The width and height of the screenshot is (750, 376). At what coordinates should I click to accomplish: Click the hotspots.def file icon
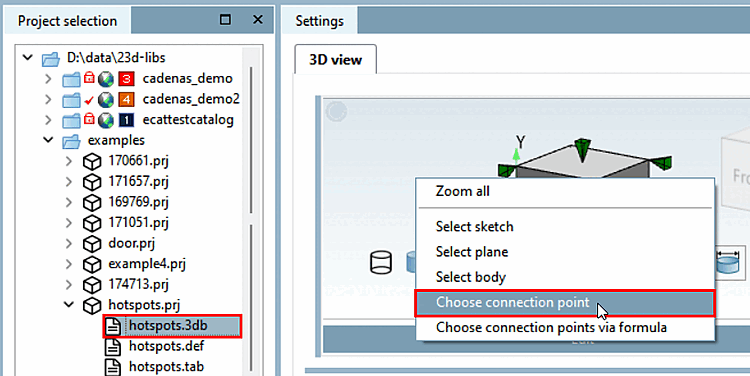[113, 346]
